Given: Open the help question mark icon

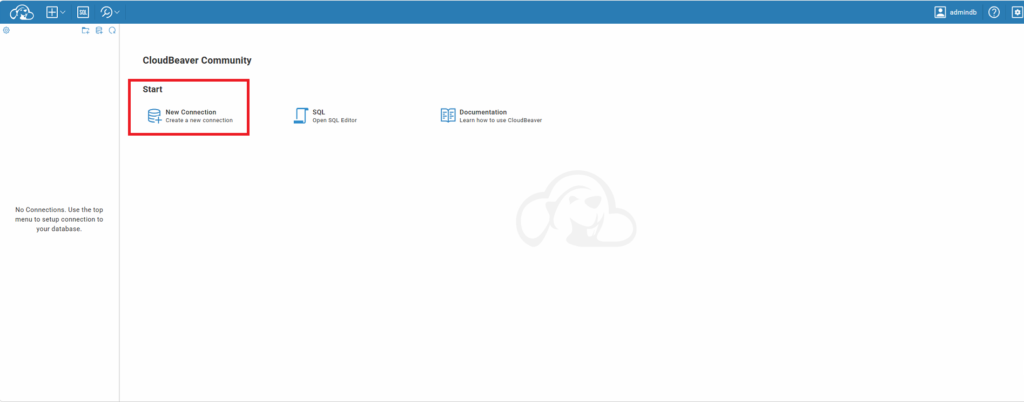Looking at the screenshot, I should 993,12.
